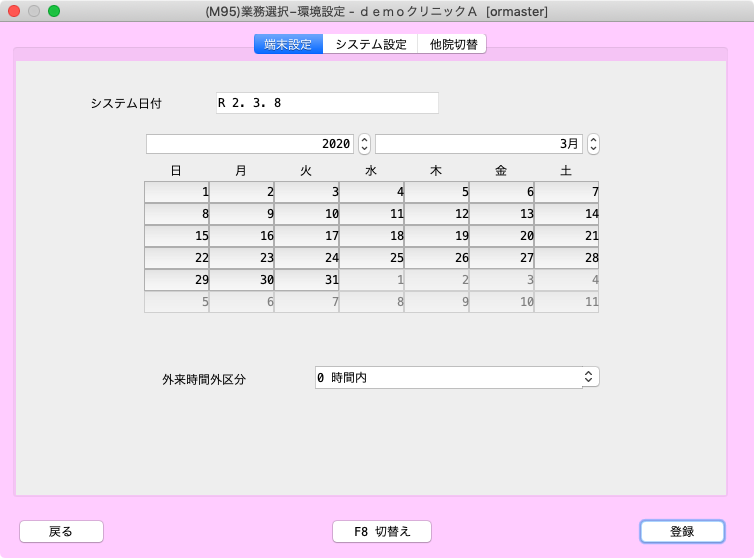Pick day 10 in the March row
The height and width of the screenshot is (558, 754).
tap(307, 214)
